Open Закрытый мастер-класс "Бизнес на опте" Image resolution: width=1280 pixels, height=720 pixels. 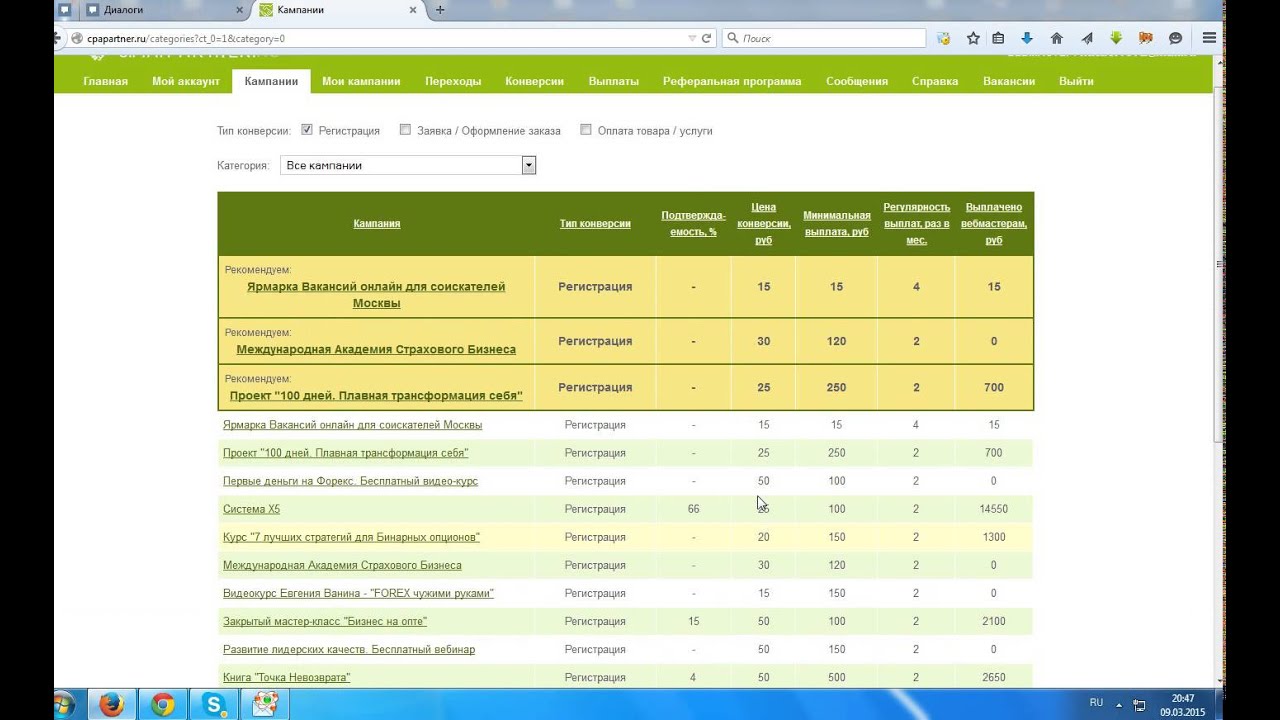(x=325, y=621)
